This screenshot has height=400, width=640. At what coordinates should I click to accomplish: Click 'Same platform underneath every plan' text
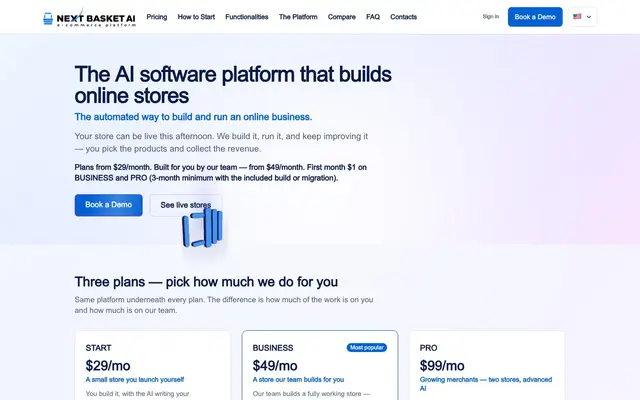point(224,305)
